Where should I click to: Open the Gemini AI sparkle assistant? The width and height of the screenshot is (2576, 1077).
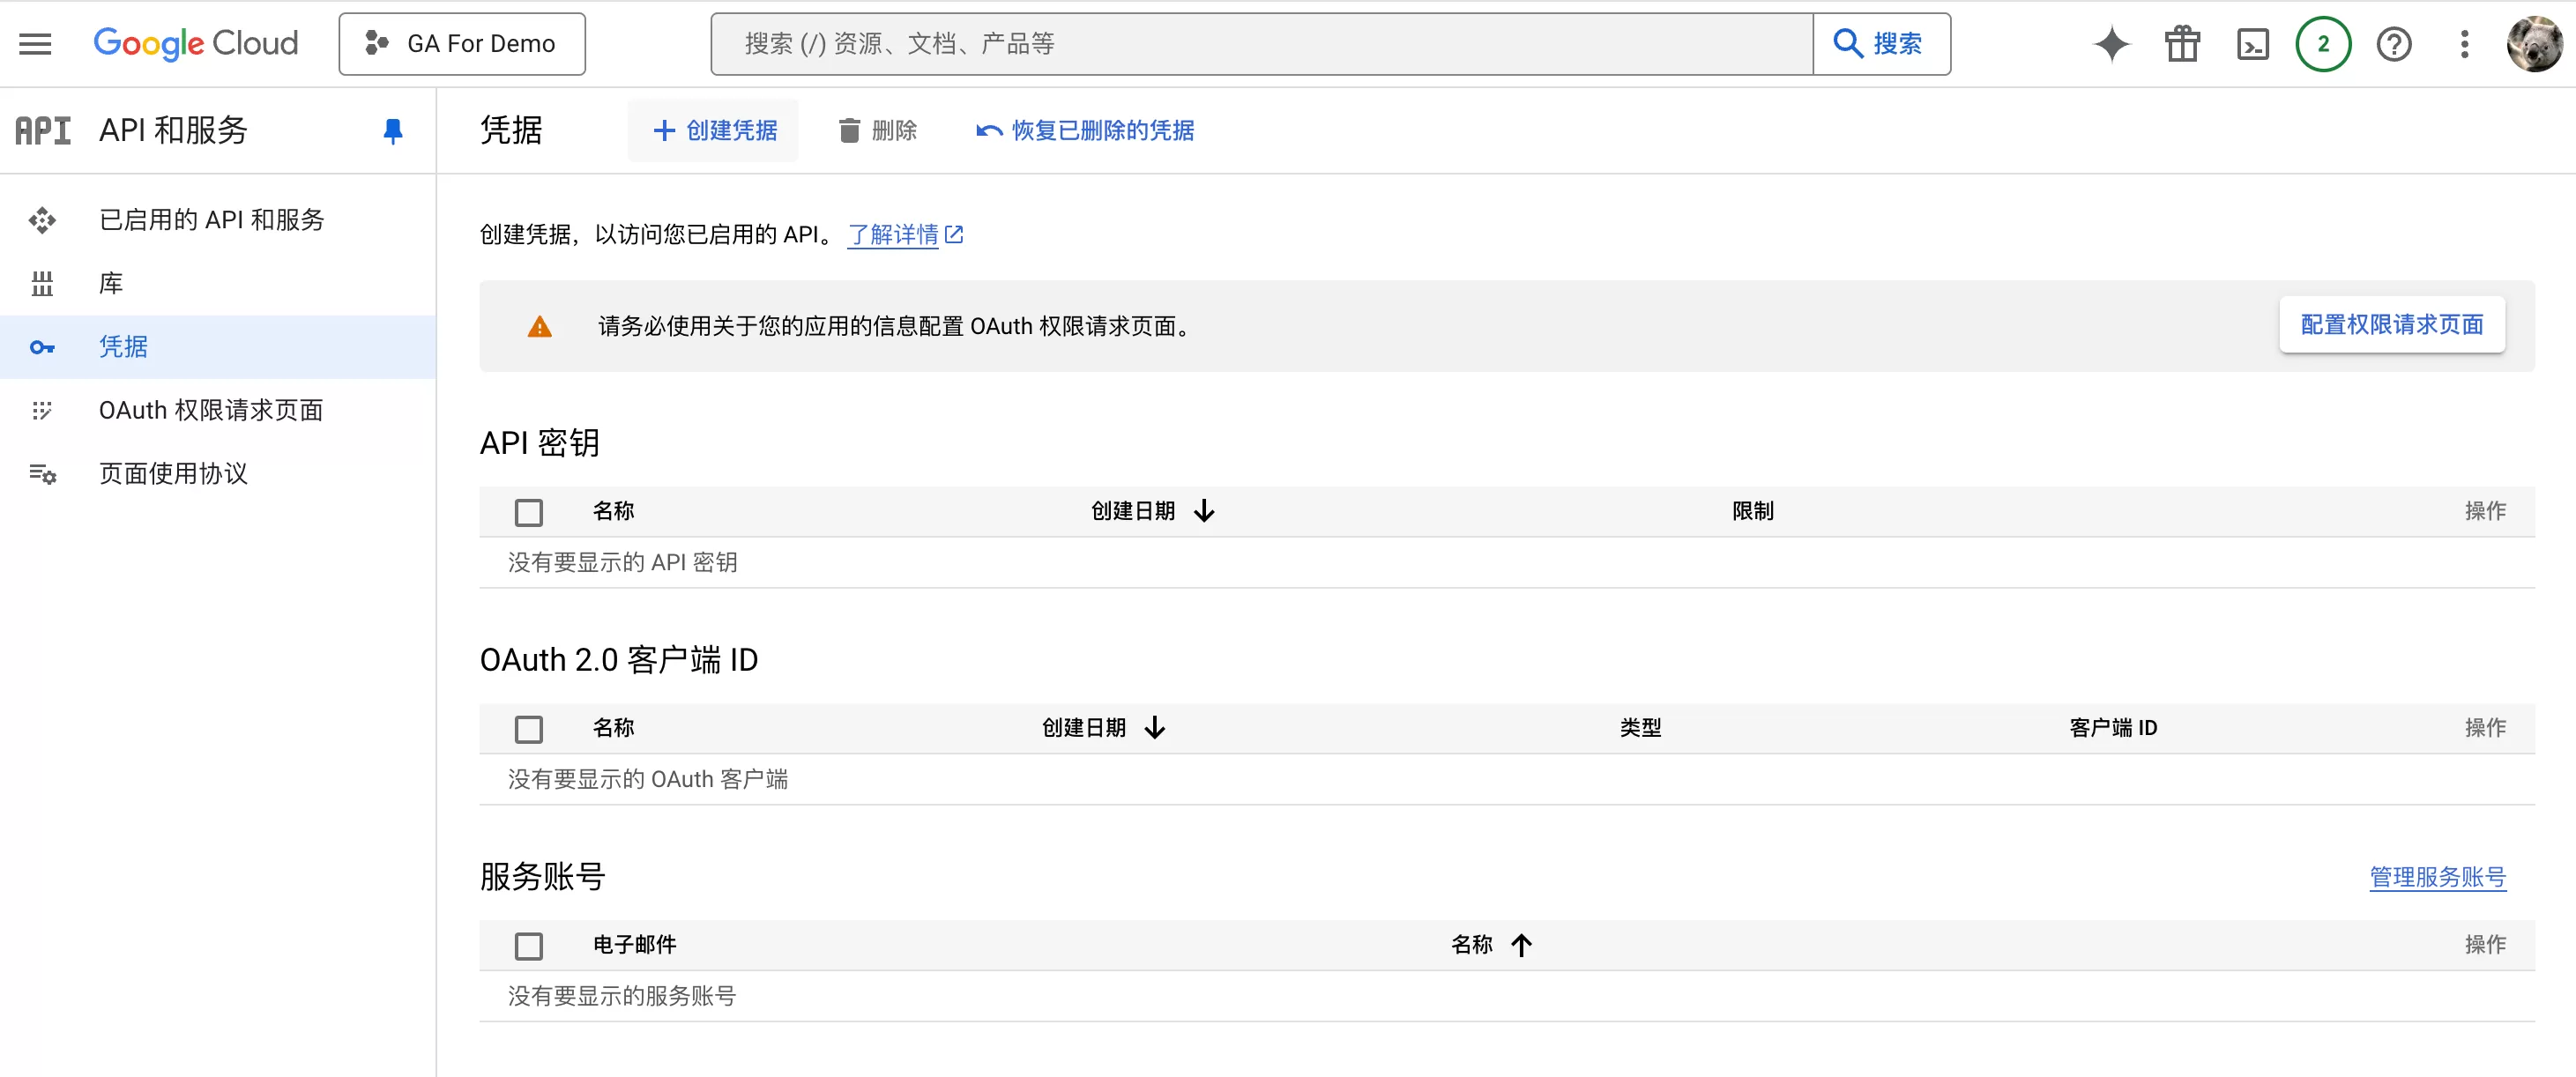[2111, 44]
